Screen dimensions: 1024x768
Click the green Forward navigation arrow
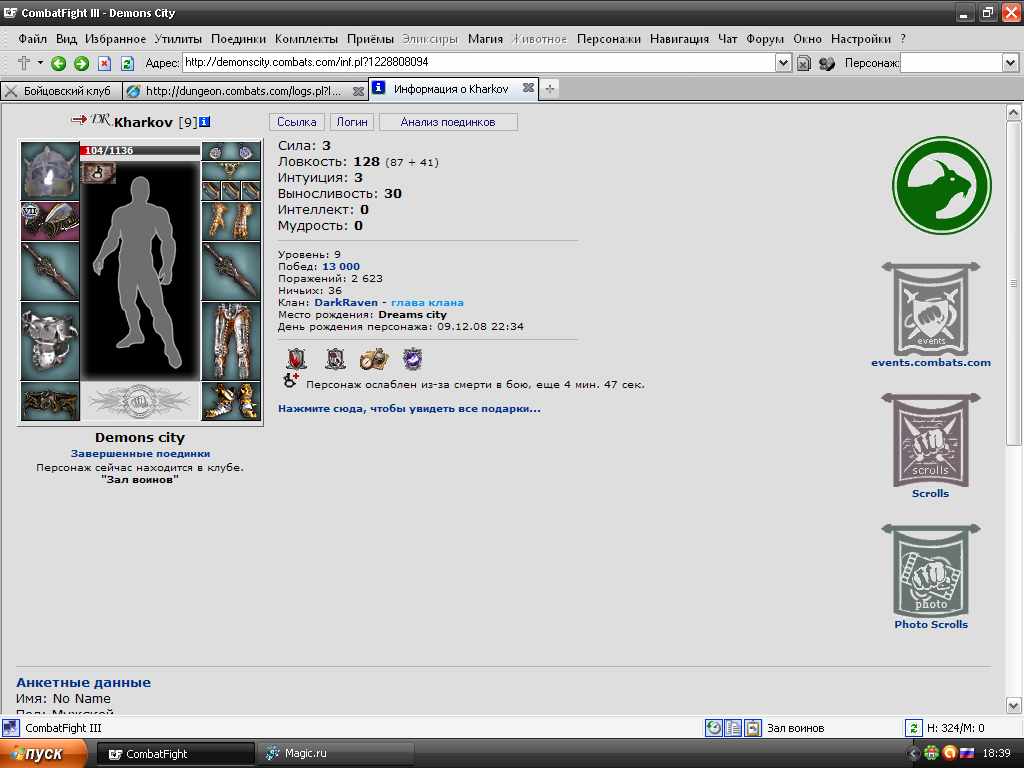(x=82, y=63)
